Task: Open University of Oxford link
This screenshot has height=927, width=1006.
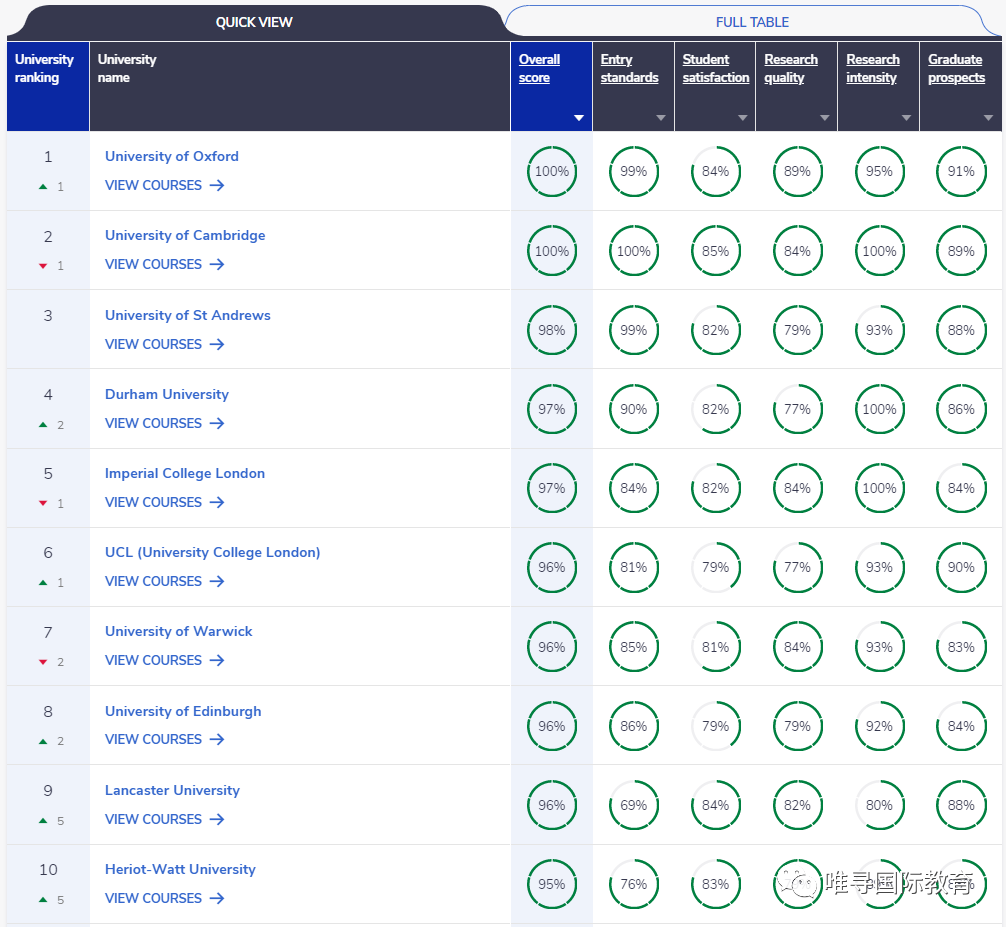Action: [171, 157]
